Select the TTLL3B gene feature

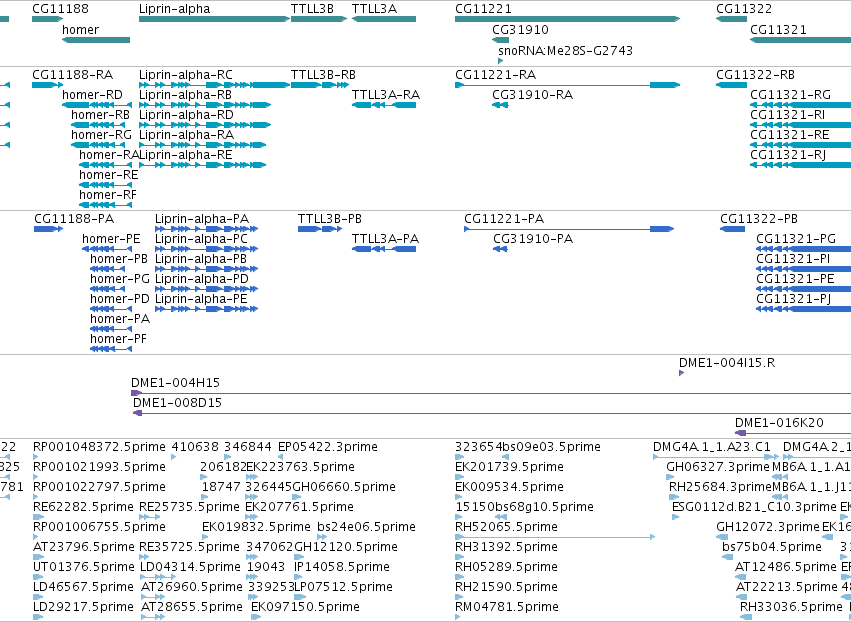coord(319,19)
